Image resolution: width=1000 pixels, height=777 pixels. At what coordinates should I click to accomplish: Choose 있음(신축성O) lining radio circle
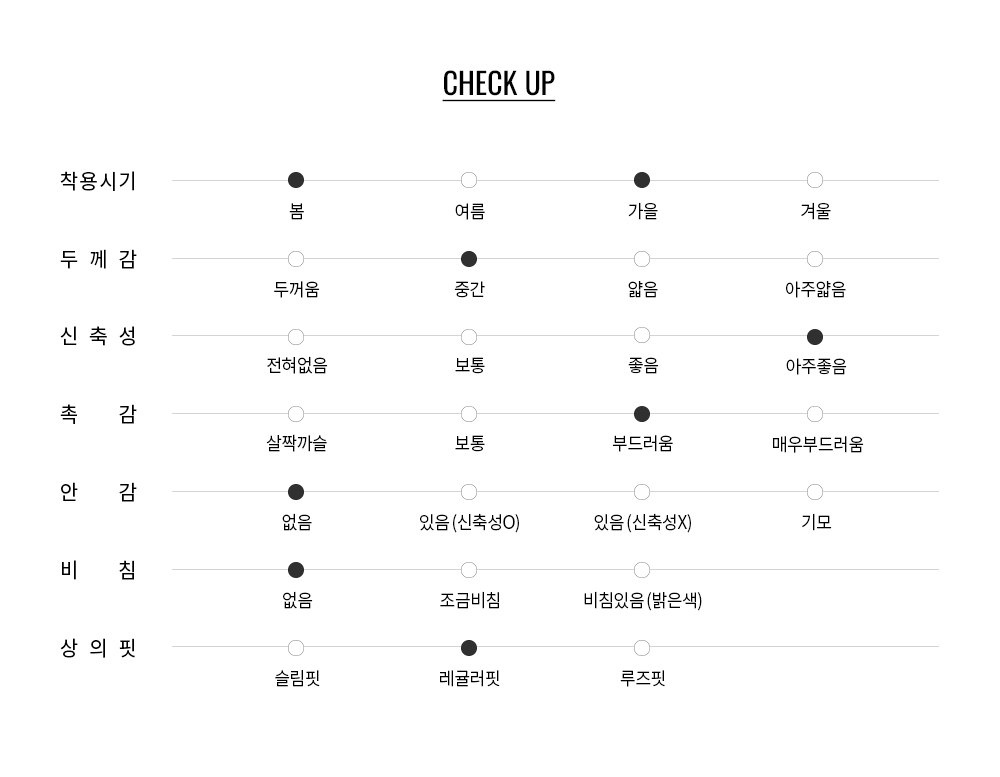click(469, 492)
